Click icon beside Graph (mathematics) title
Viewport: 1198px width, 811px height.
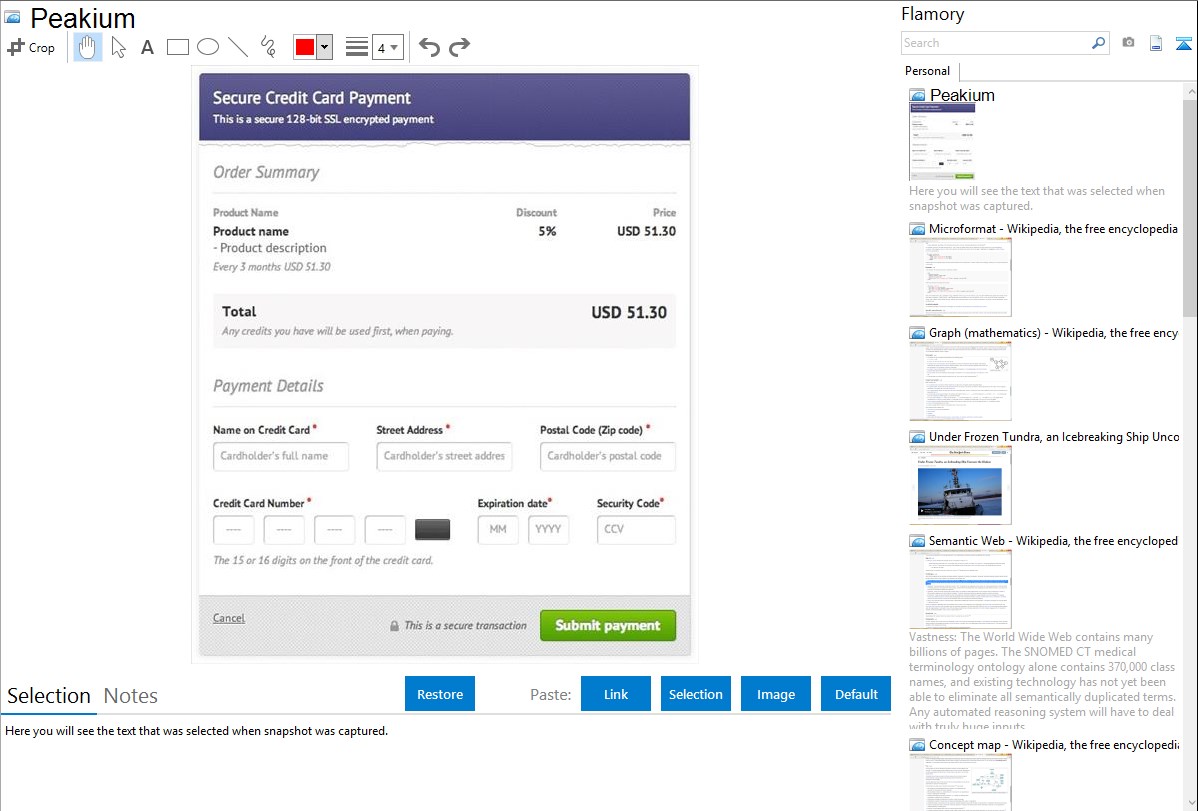pyautogui.click(x=917, y=333)
